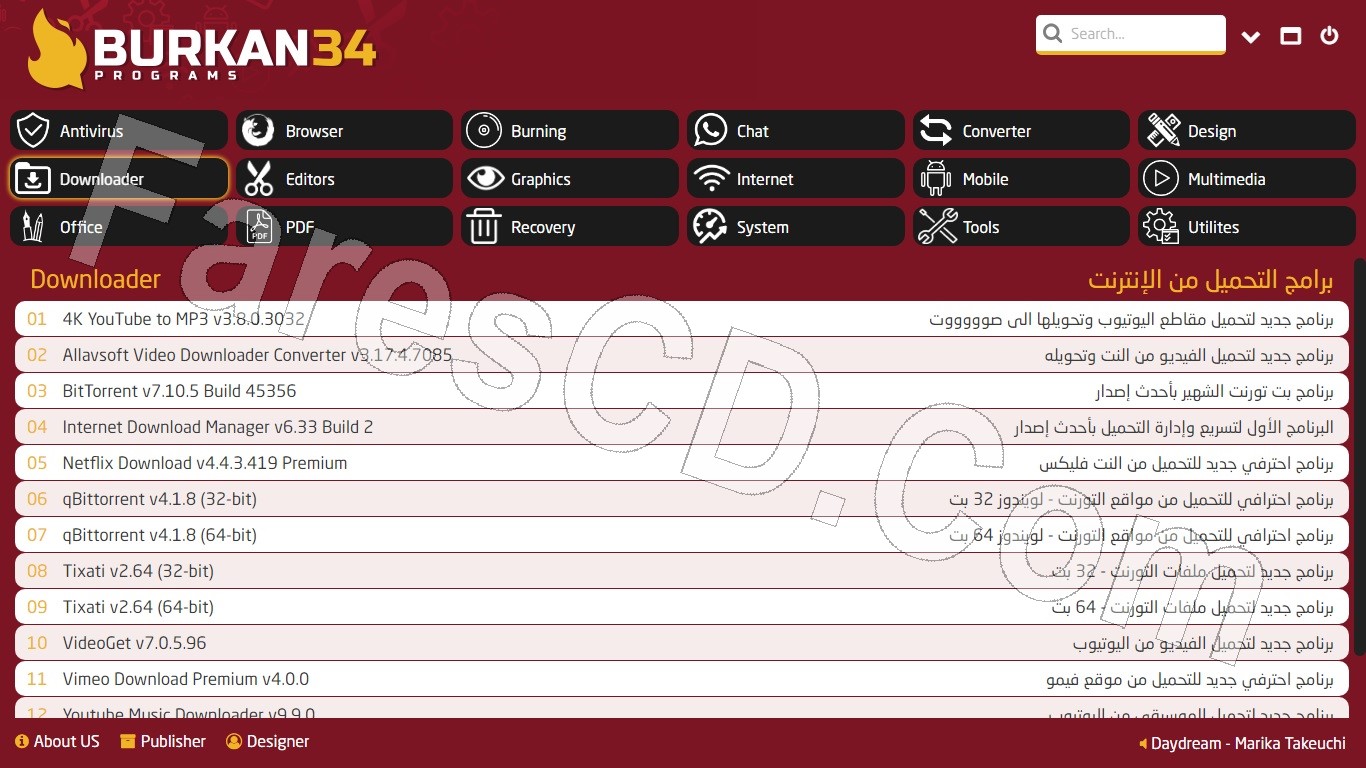Select Tixati v2.64 (64-bit)

pos(682,607)
